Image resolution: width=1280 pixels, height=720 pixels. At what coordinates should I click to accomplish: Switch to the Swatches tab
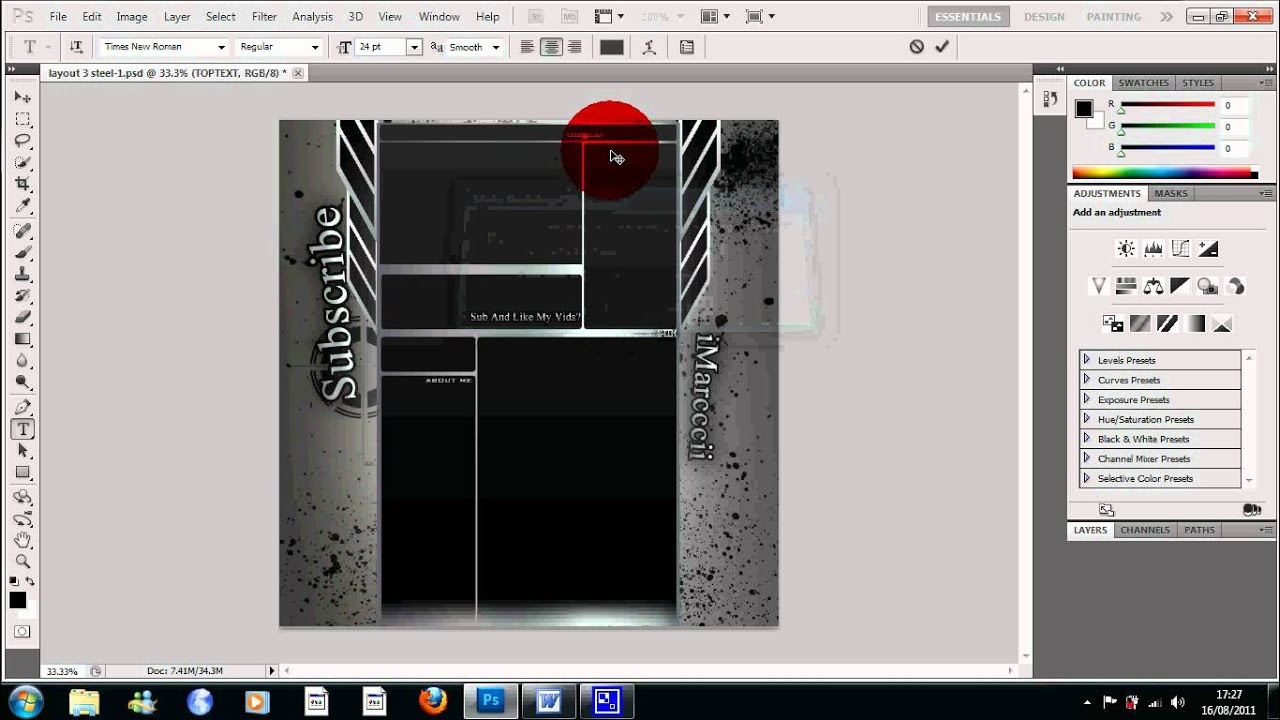(x=1143, y=83)
